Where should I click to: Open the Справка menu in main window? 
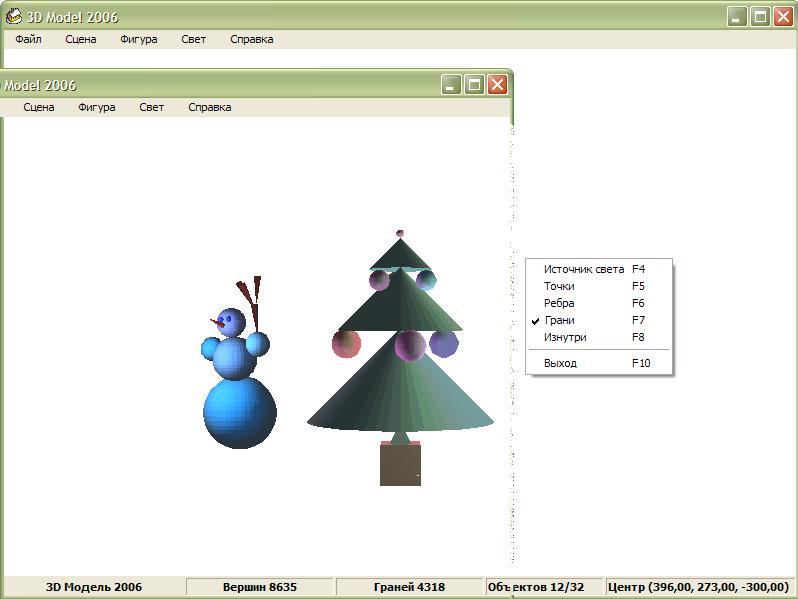(251, 39)
